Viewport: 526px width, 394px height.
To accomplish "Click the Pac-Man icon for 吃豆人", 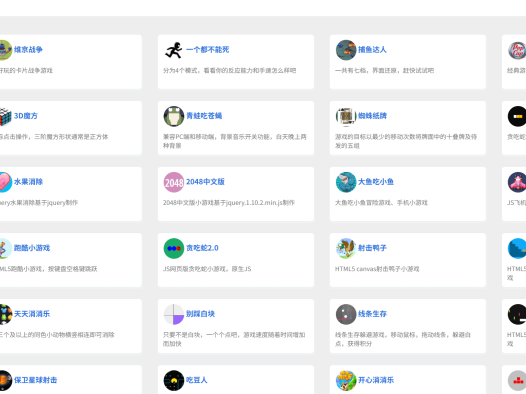I will (174, 381).
